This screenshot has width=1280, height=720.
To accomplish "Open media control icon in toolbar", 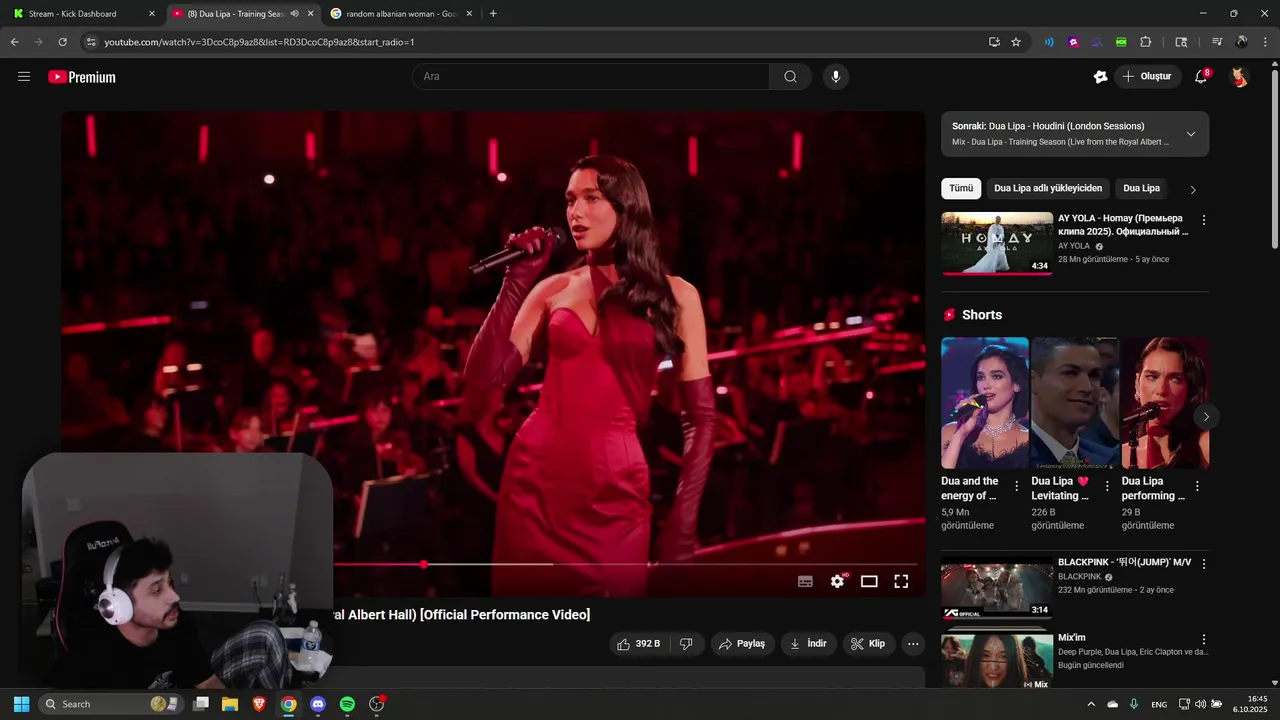I will [1217, 42].
